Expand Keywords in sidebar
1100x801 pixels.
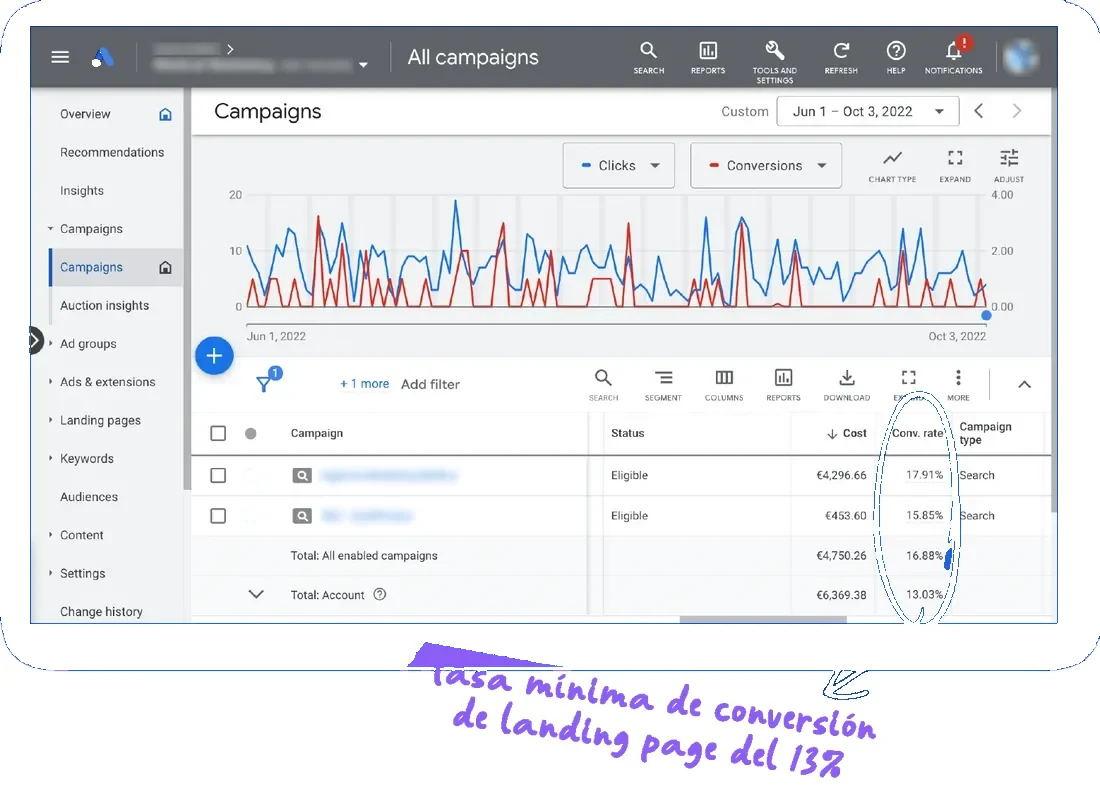[x=51, y=458]
